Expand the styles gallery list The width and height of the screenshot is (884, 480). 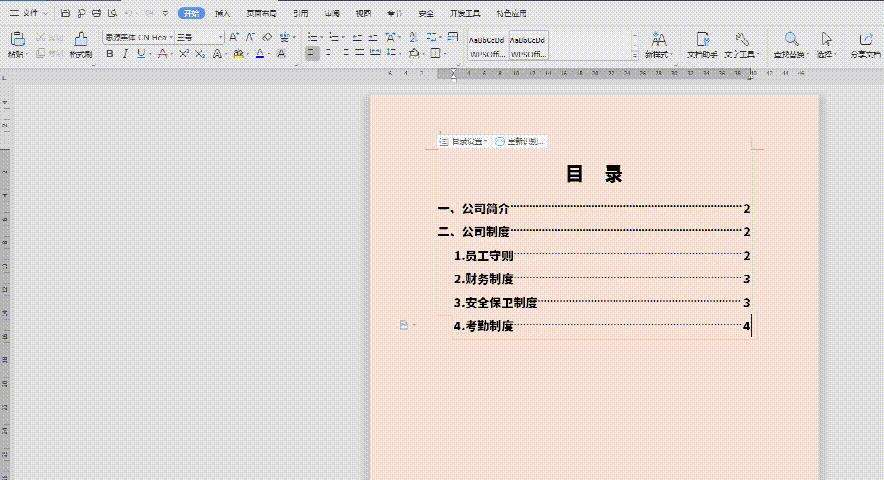click(634, 55)
